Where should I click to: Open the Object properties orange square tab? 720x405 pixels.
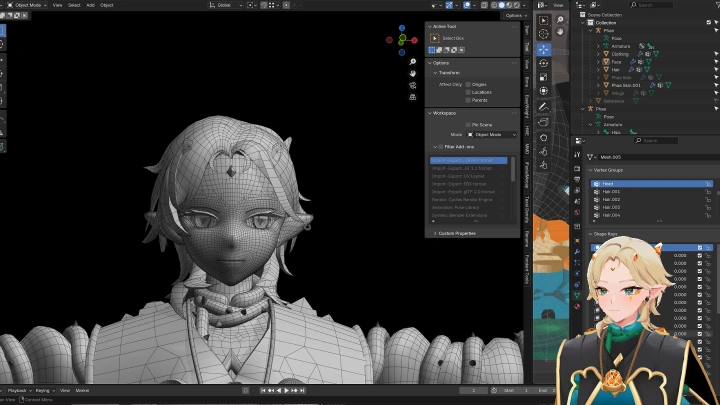pos(577,241)
